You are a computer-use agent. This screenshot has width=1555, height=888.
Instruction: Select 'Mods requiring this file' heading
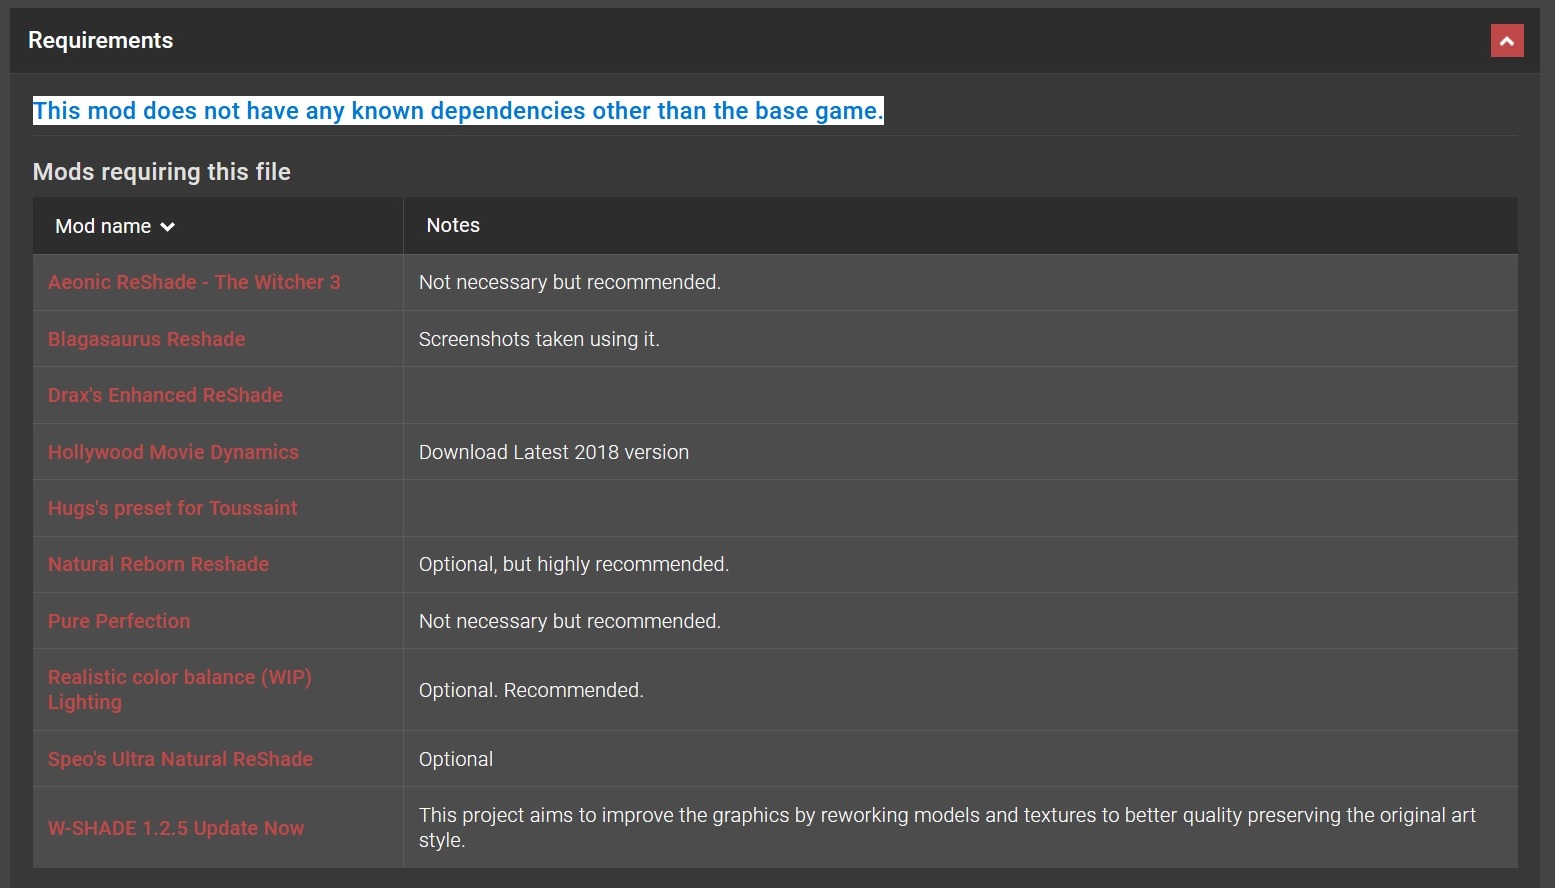(162, 172)
